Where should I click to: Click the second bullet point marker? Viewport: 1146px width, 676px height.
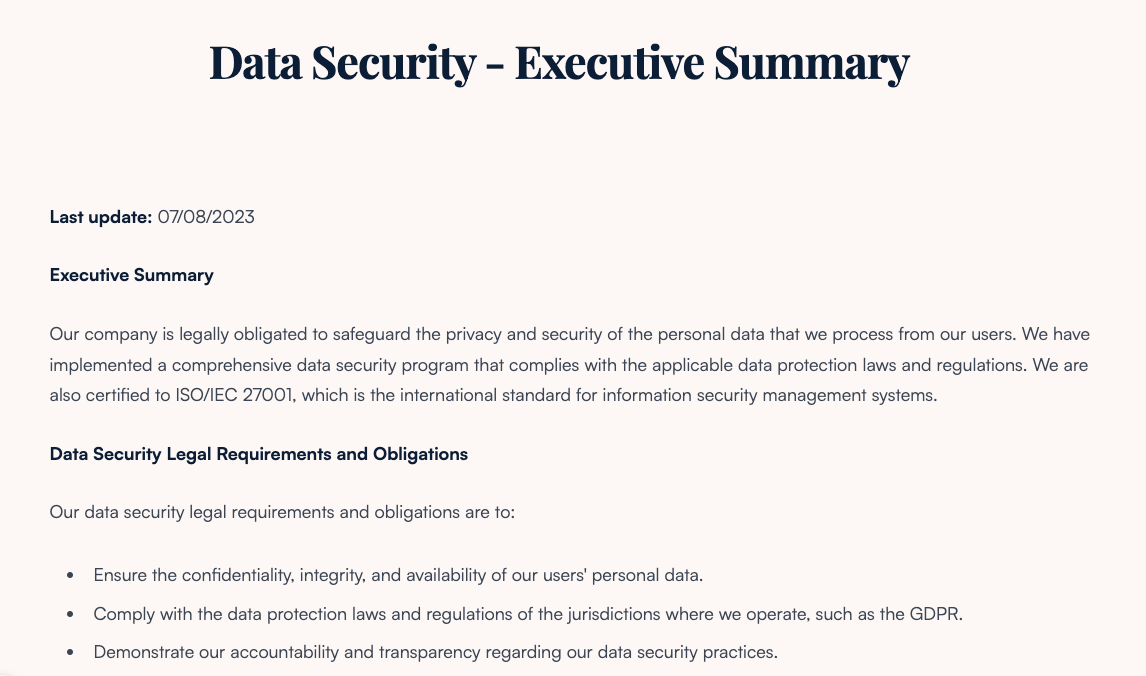(70, 615)
